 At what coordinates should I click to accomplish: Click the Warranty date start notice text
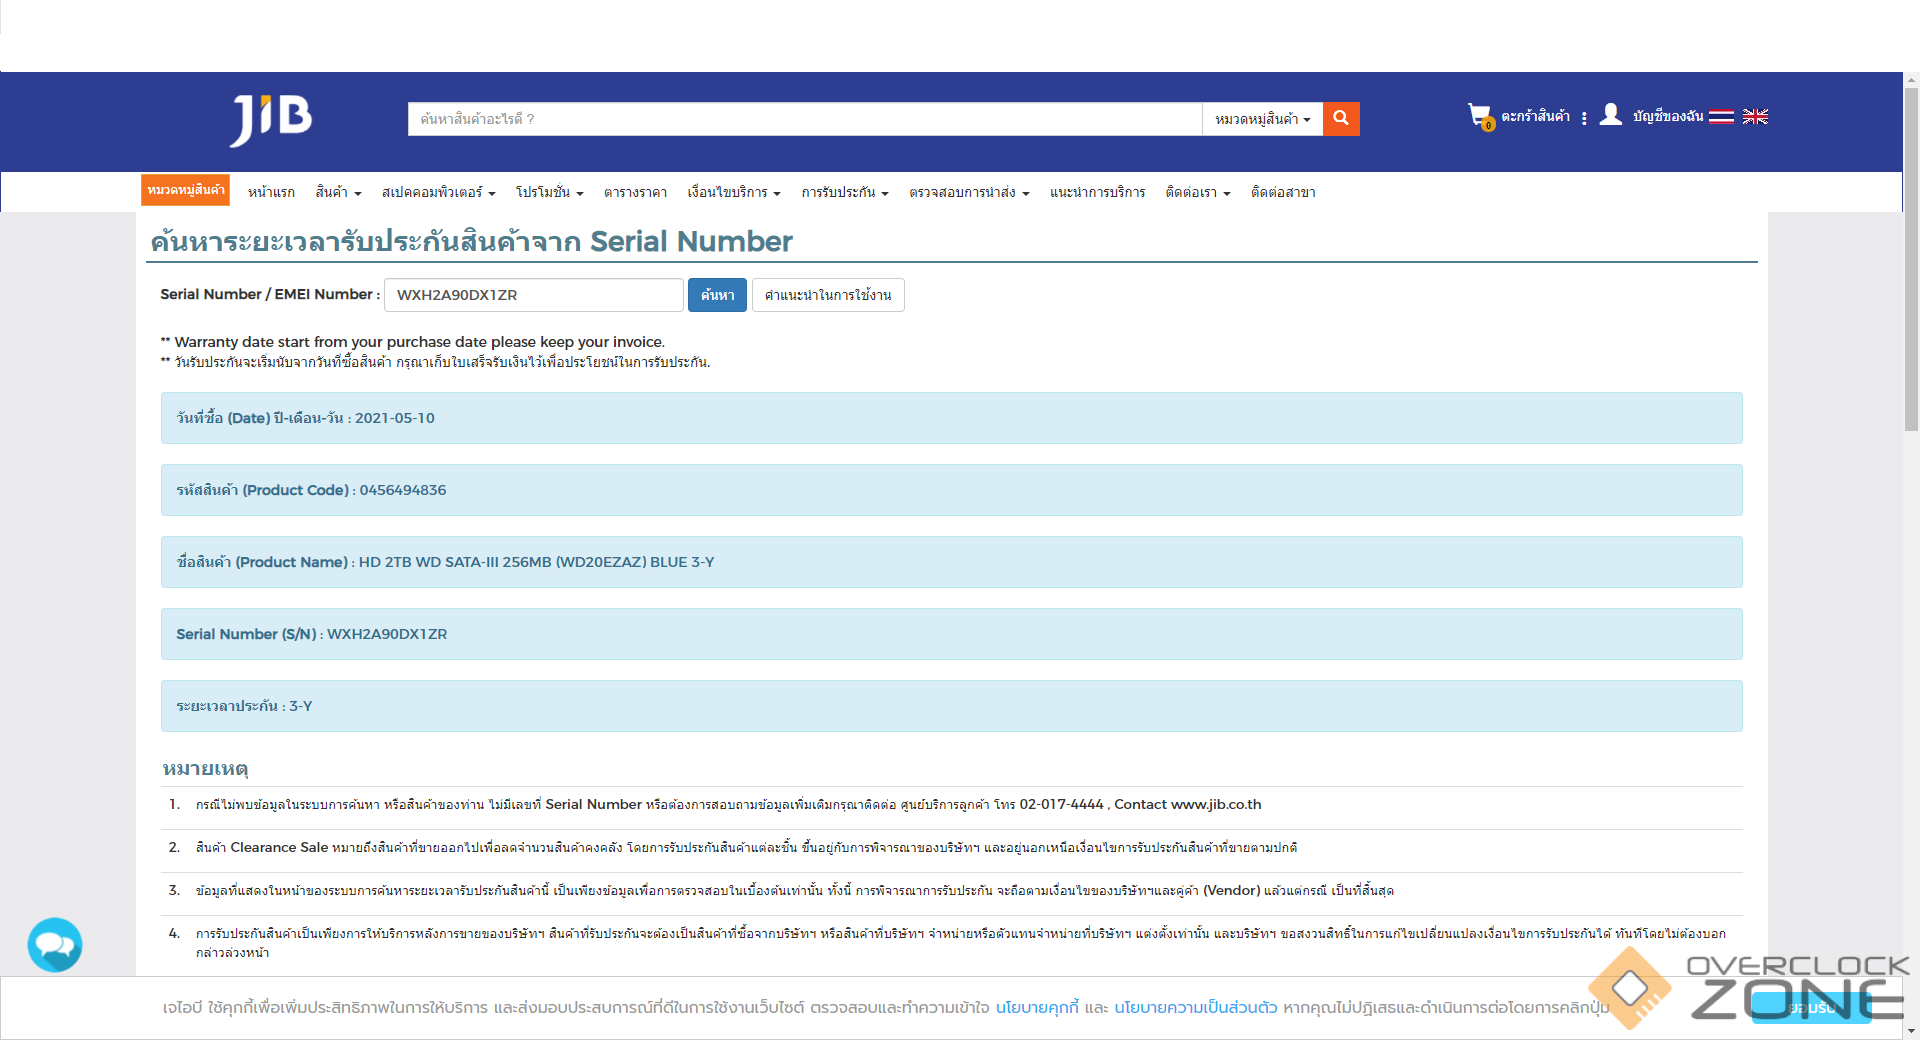412,342
